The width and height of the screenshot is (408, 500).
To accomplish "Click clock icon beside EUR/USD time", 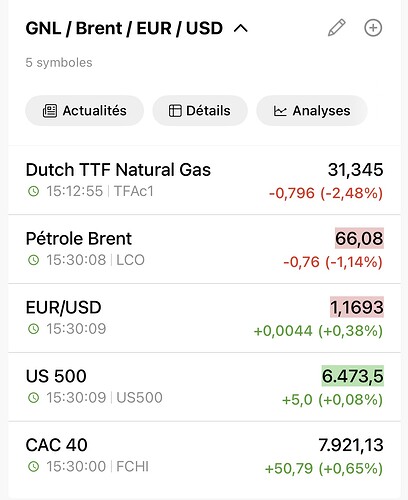I will (x=33, y=329).
